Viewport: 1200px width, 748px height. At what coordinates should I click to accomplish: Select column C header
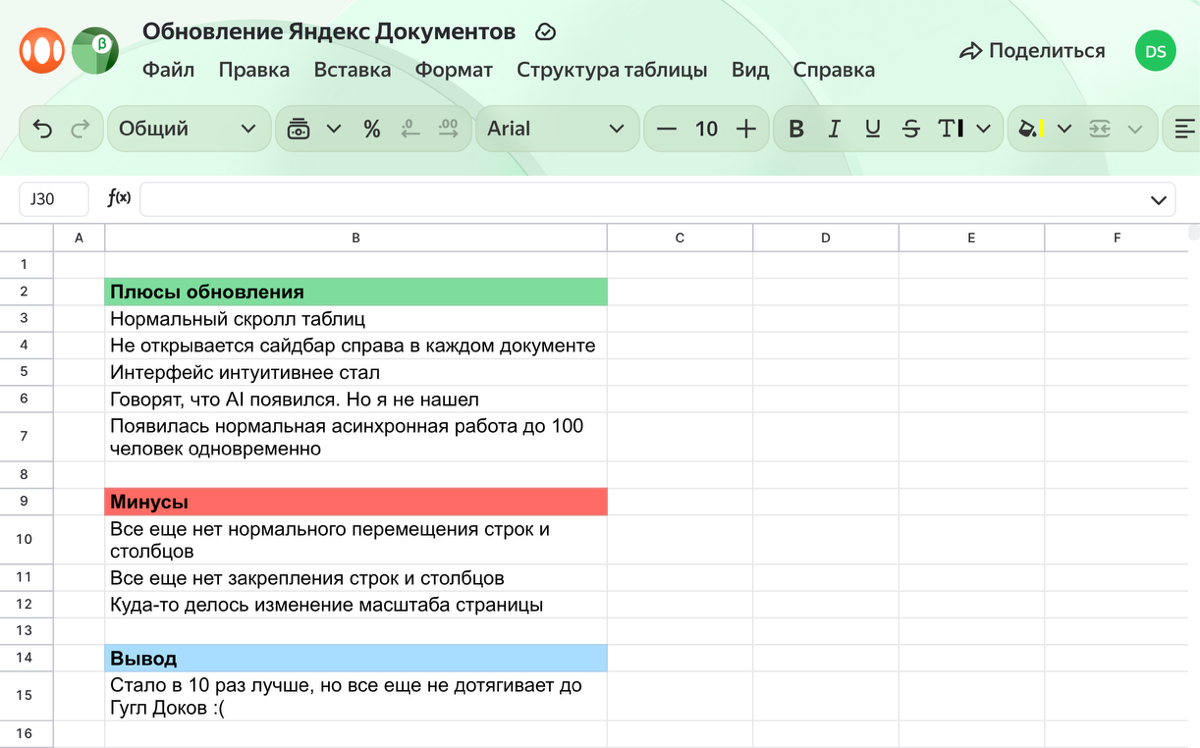[x=680, y=238]
